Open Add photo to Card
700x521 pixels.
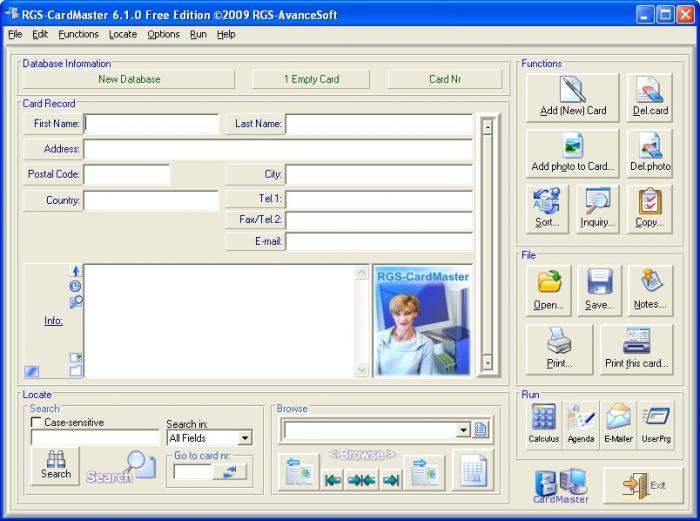point(572,153)
